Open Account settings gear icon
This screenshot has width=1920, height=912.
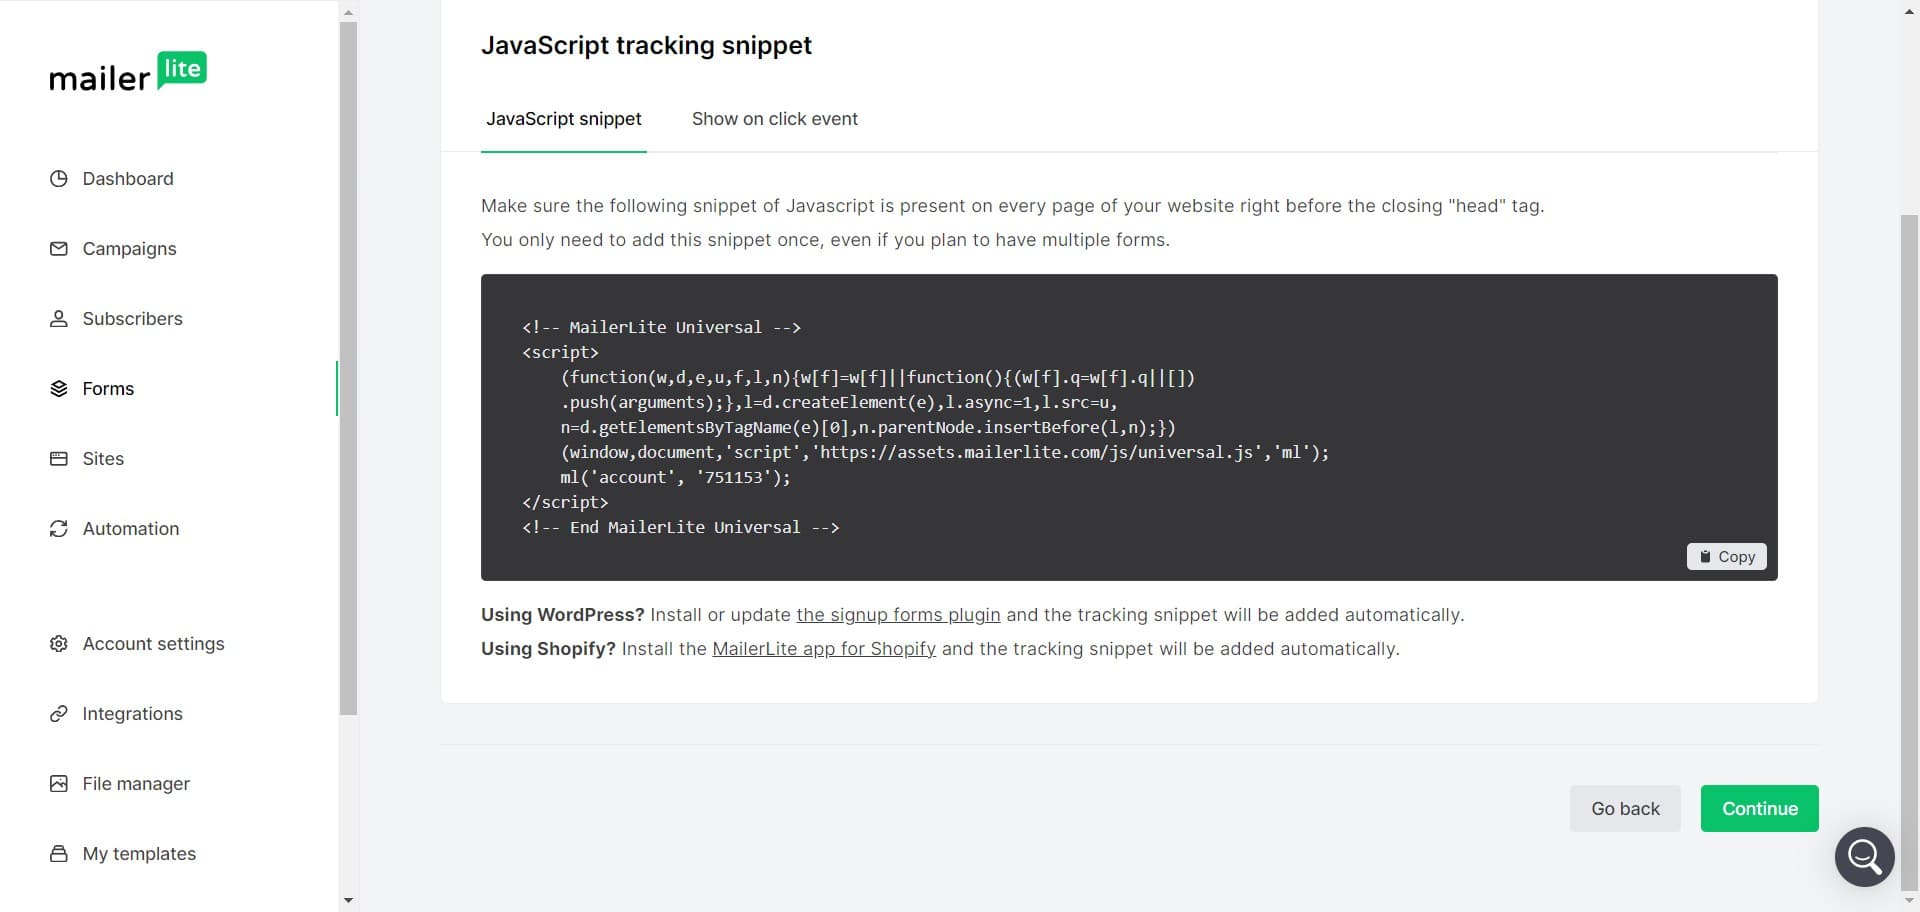(59, 643)
